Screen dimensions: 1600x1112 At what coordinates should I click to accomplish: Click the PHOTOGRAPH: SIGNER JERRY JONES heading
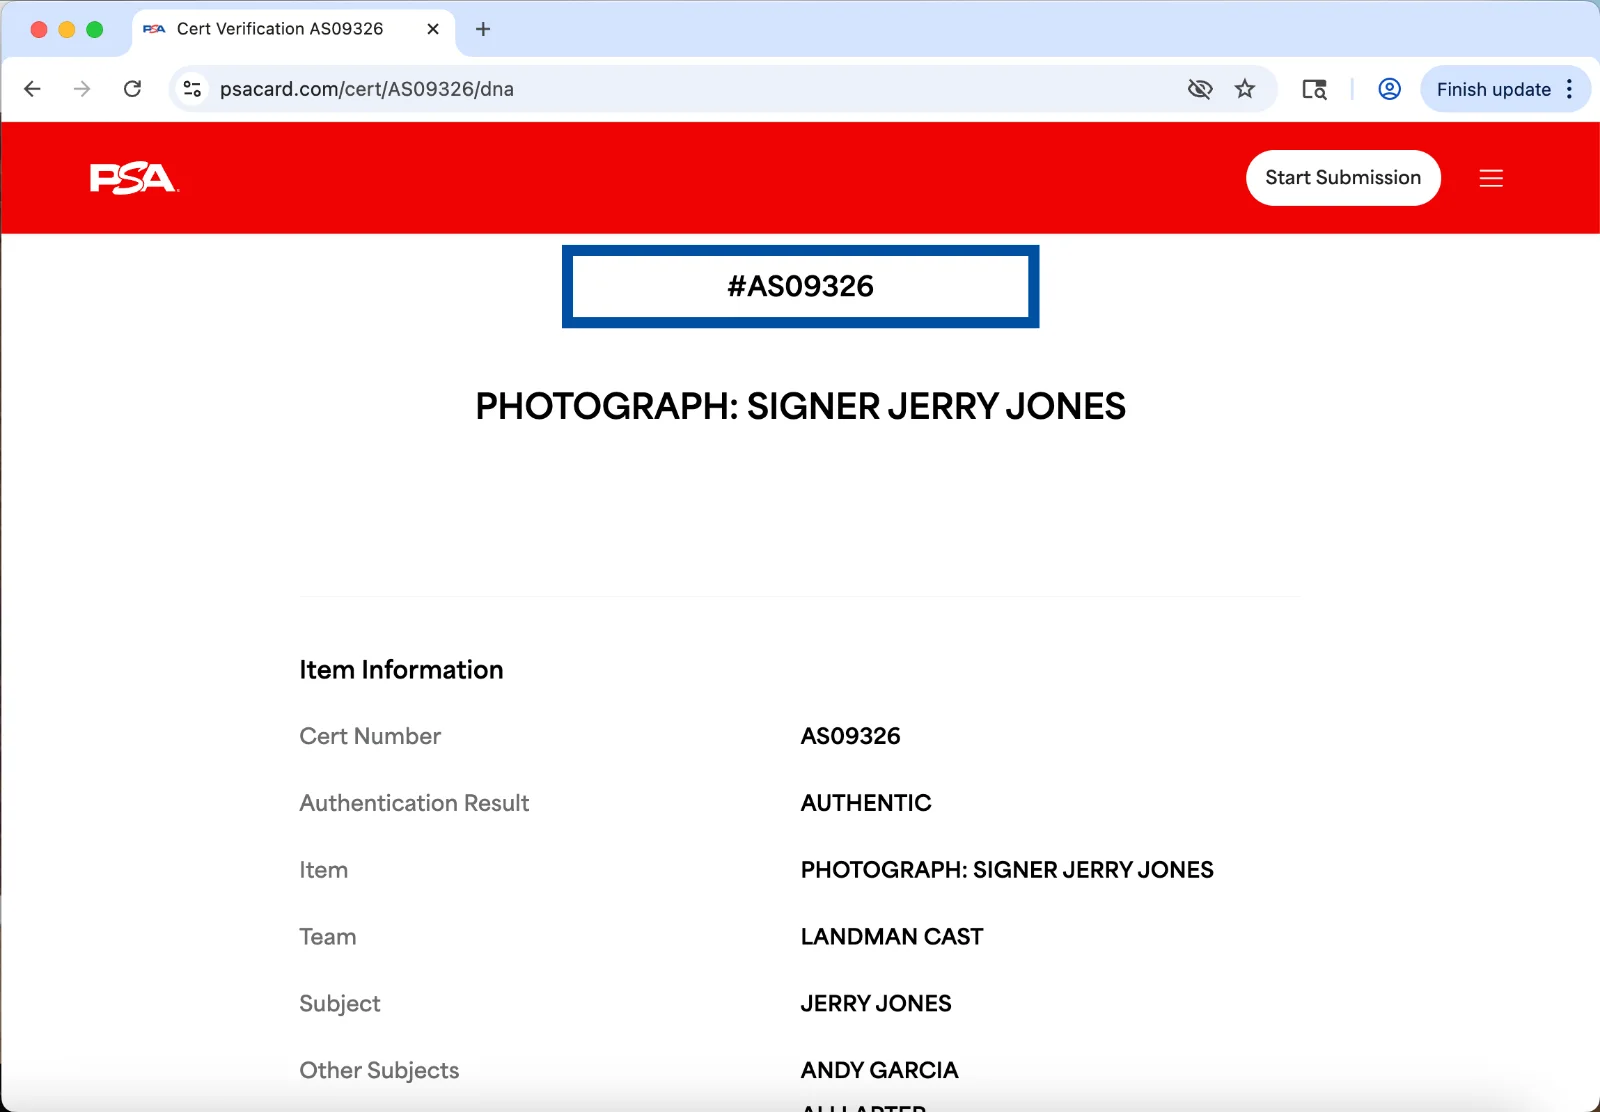[x=800, y=406]
